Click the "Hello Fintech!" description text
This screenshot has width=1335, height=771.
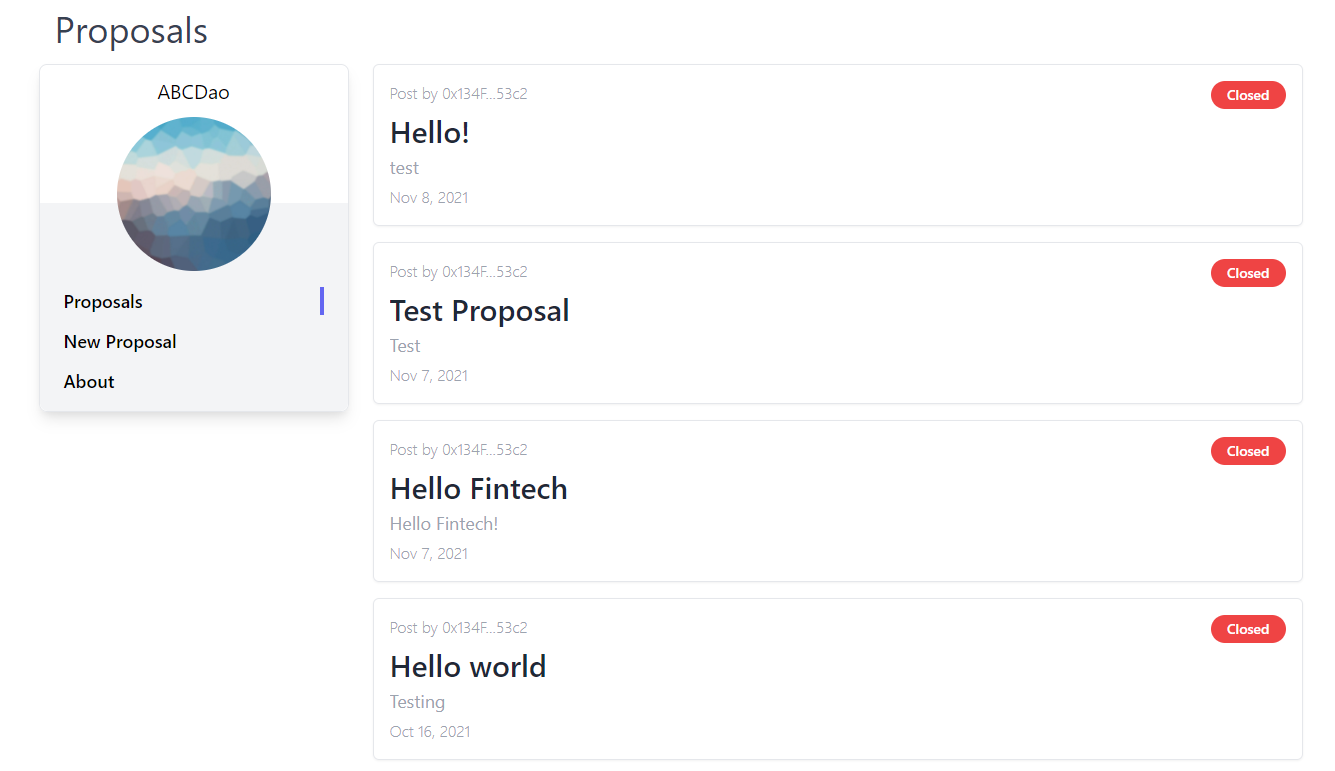[444, 524]
